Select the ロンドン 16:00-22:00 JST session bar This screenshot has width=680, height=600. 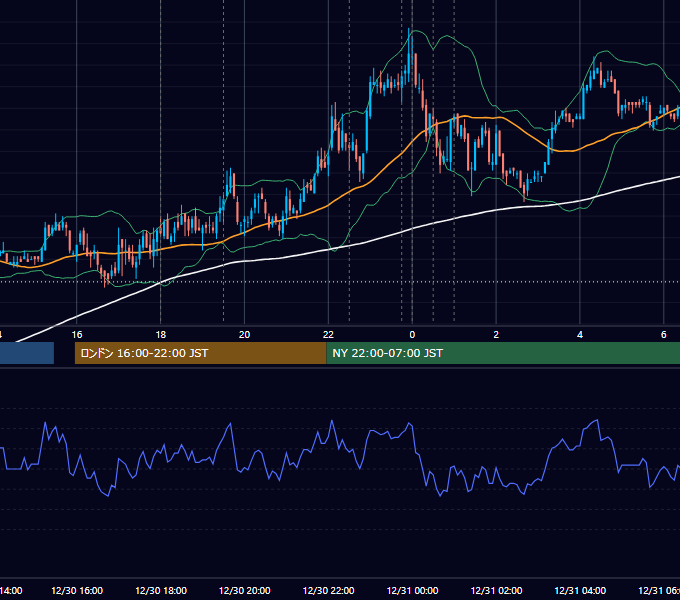tap(200, 353)
